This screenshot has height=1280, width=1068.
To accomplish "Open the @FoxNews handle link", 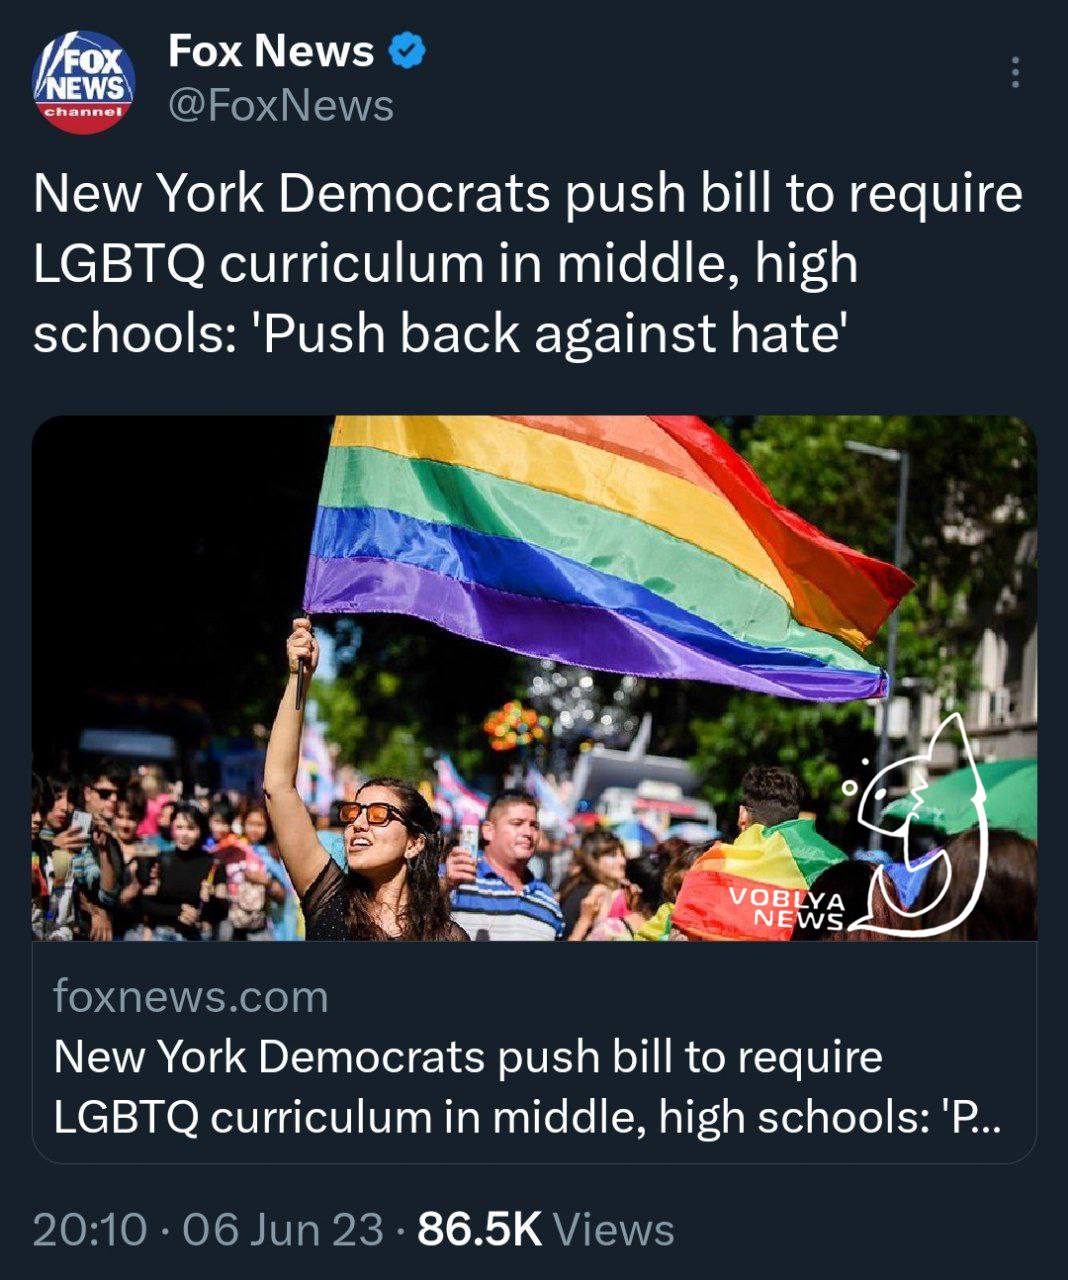I will (x=281, y=105).
